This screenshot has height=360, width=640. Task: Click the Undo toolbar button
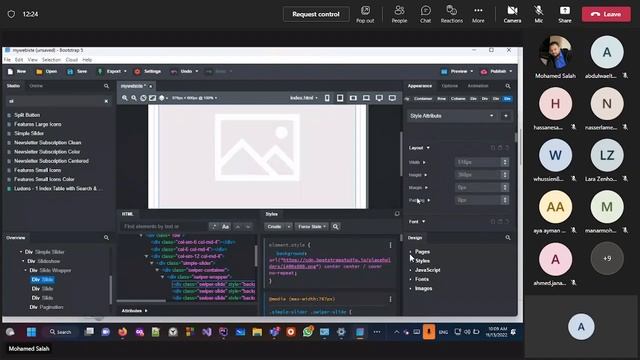(182, 71)
